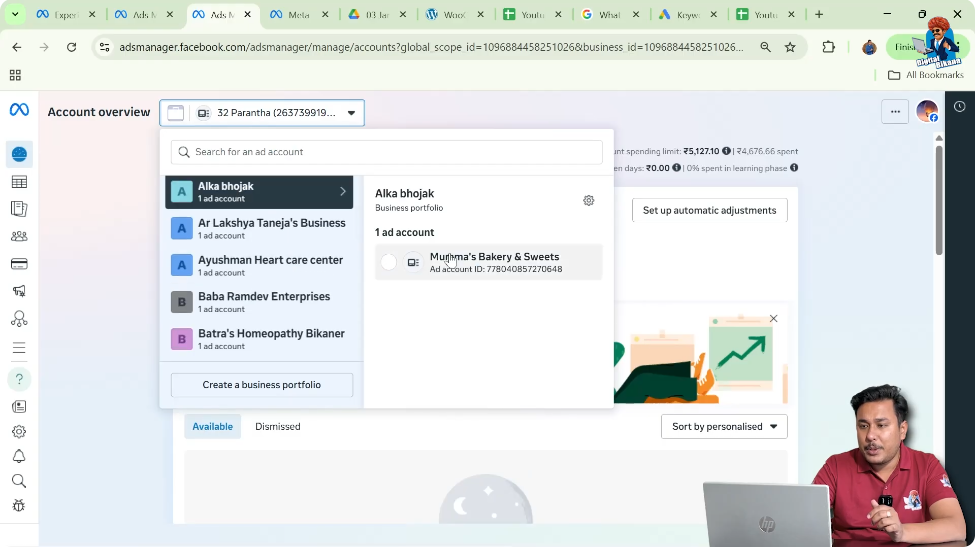Open the profile avatar menu
The width and height of the screenshot is (977, 550).
(x=927, y=111)
